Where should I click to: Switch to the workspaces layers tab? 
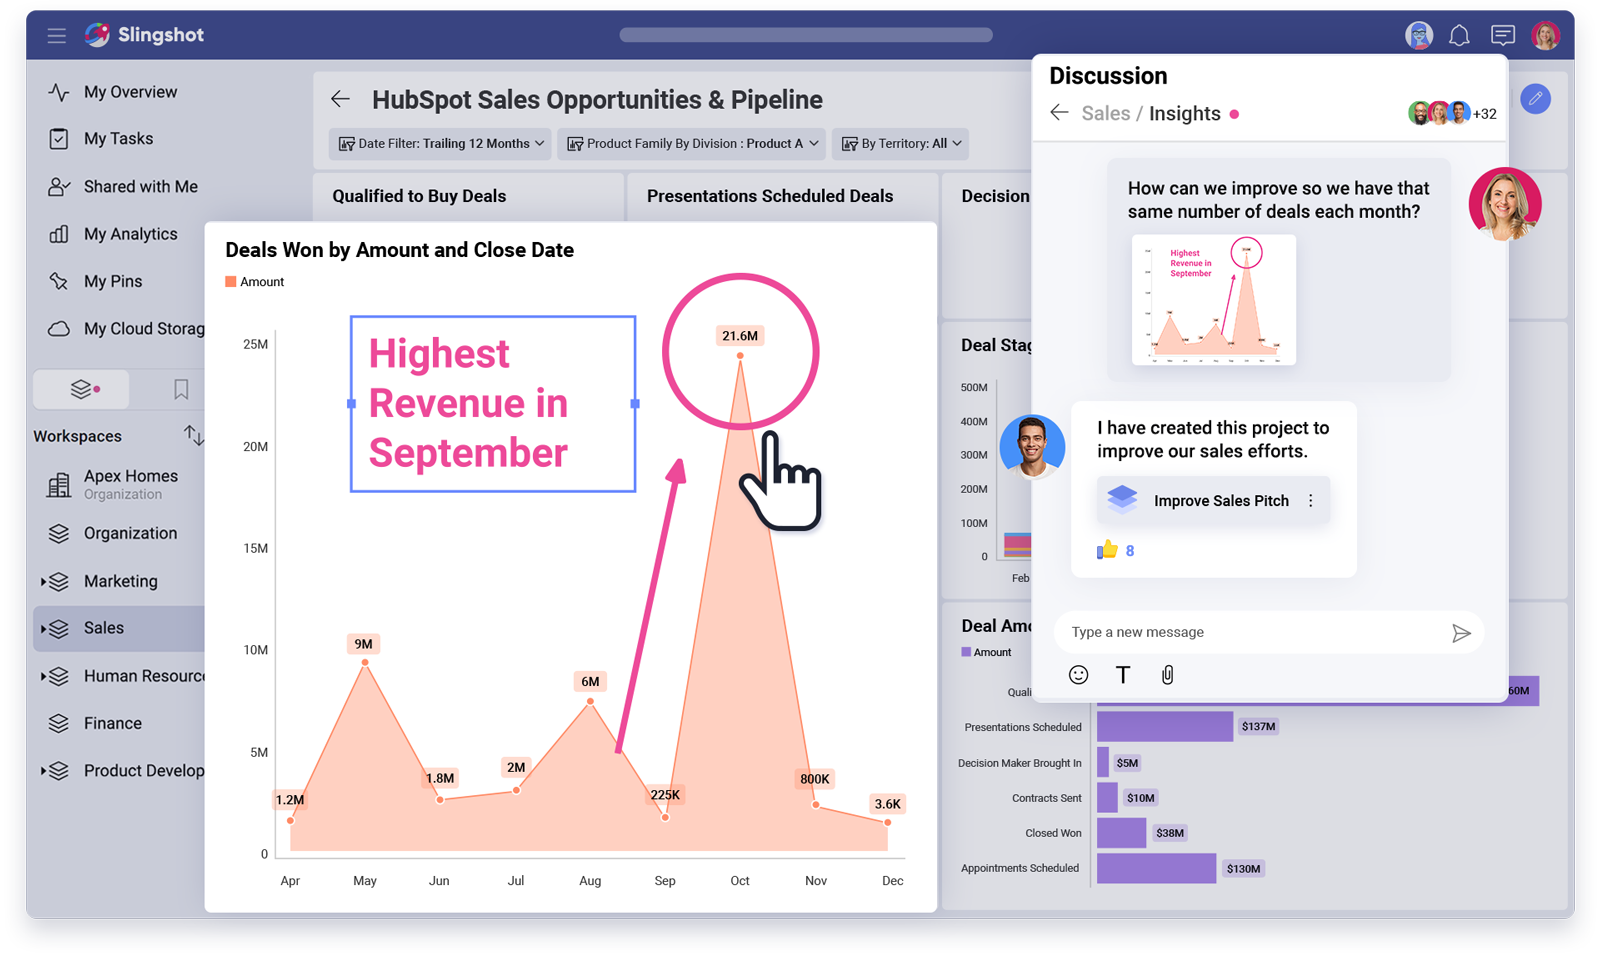(x=81, y=389)
